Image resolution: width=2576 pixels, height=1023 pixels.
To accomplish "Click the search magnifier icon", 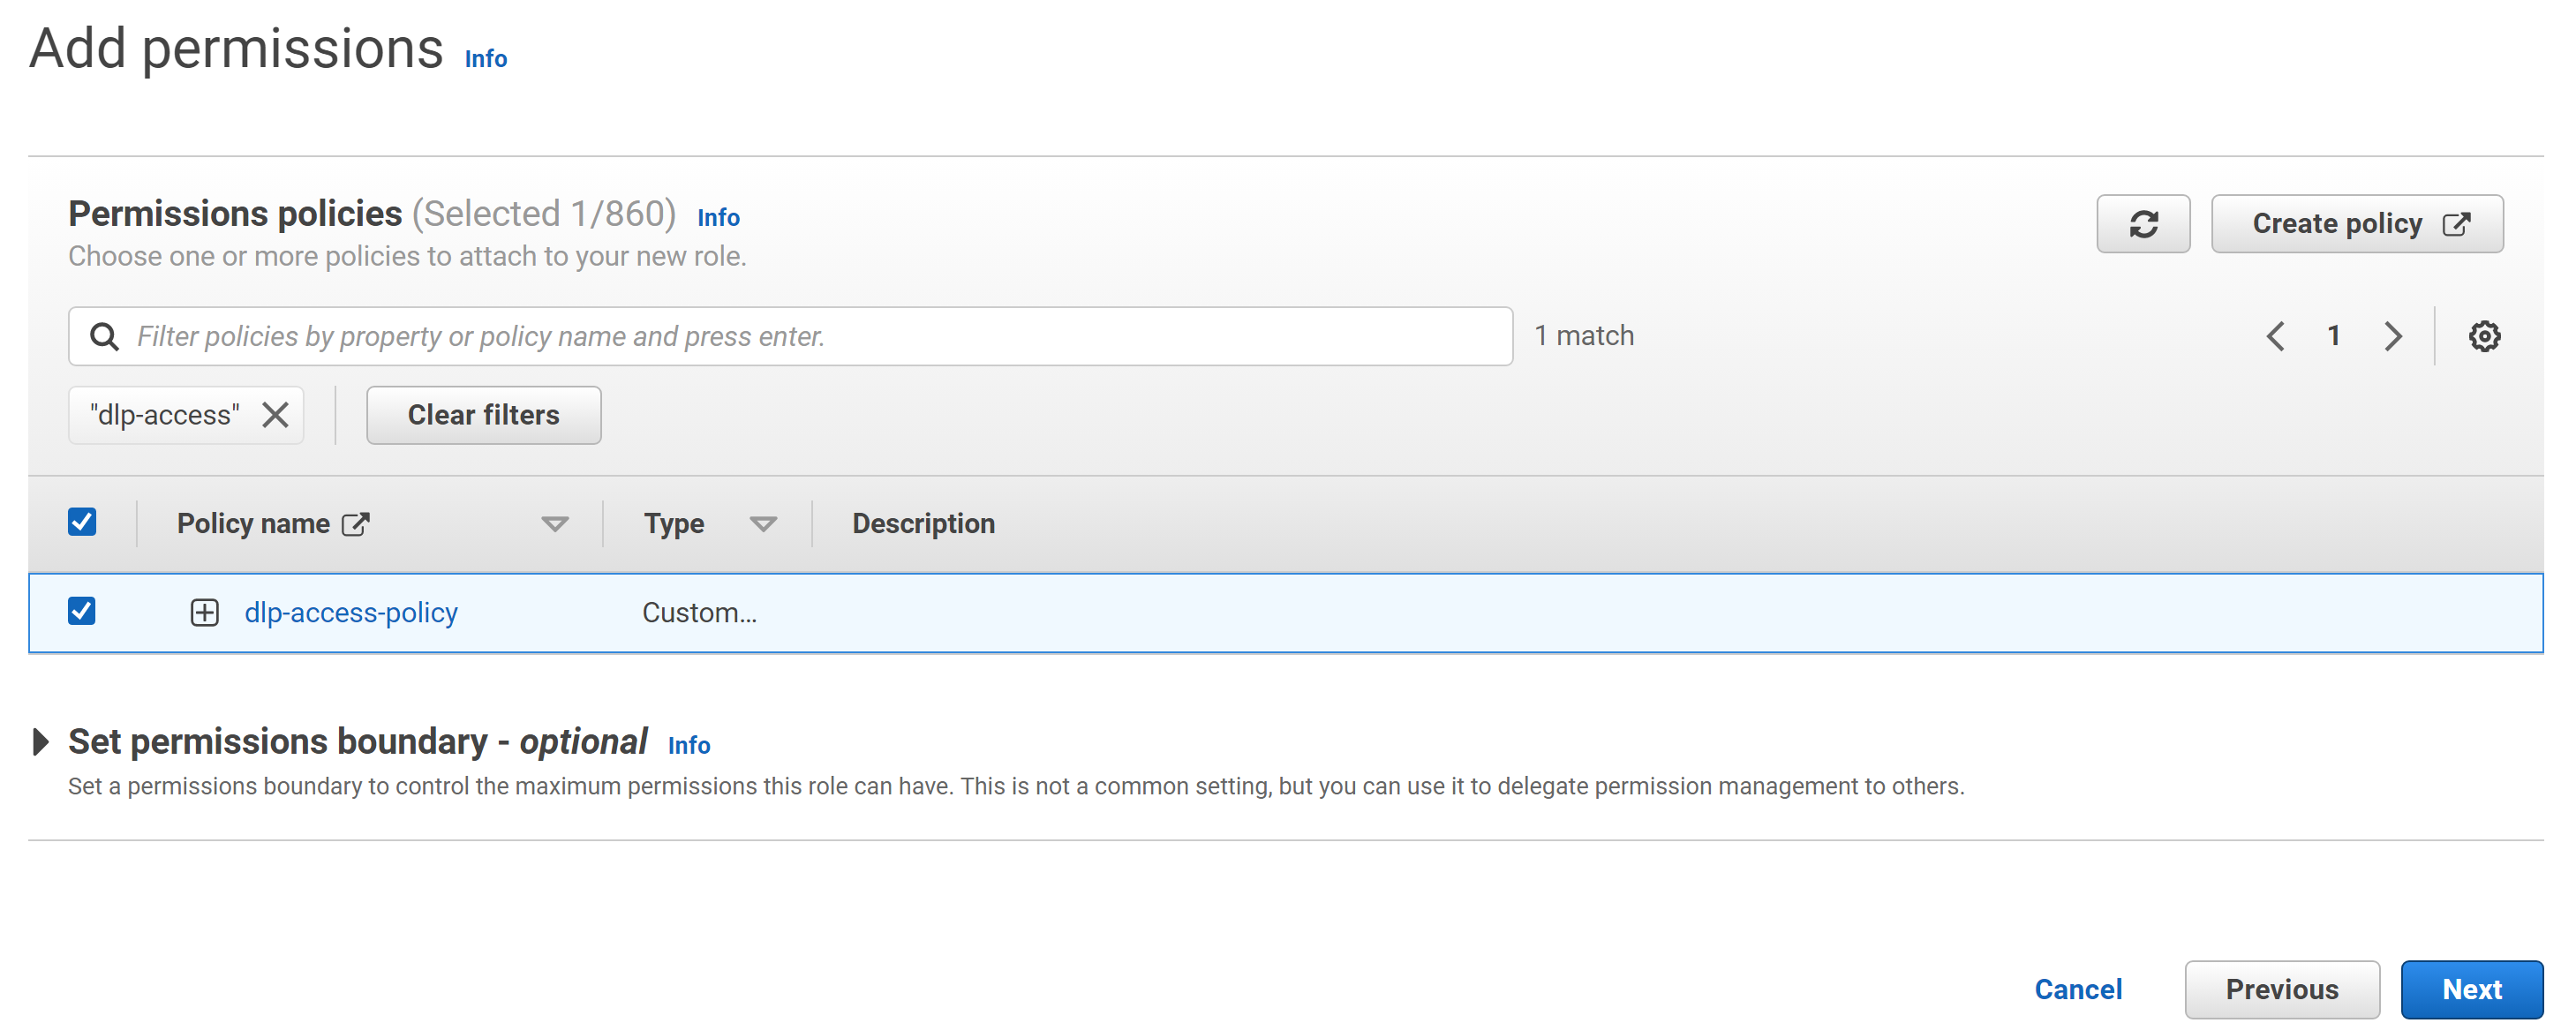I will (104, 336).
